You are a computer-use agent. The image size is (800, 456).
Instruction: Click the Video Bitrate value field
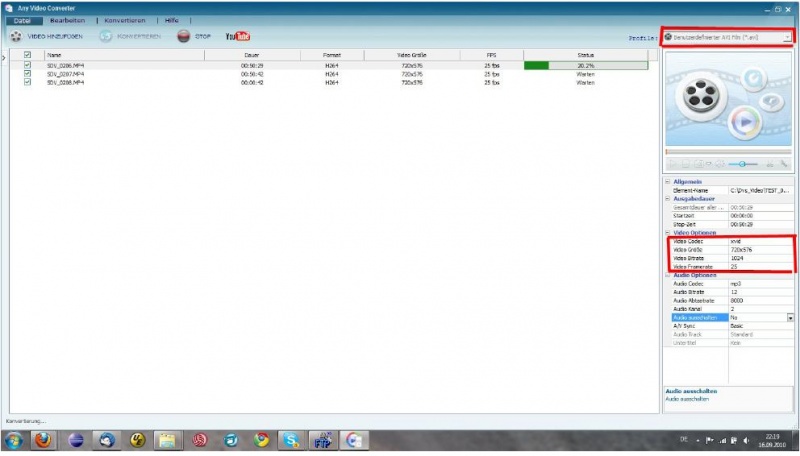pos(760,258)
